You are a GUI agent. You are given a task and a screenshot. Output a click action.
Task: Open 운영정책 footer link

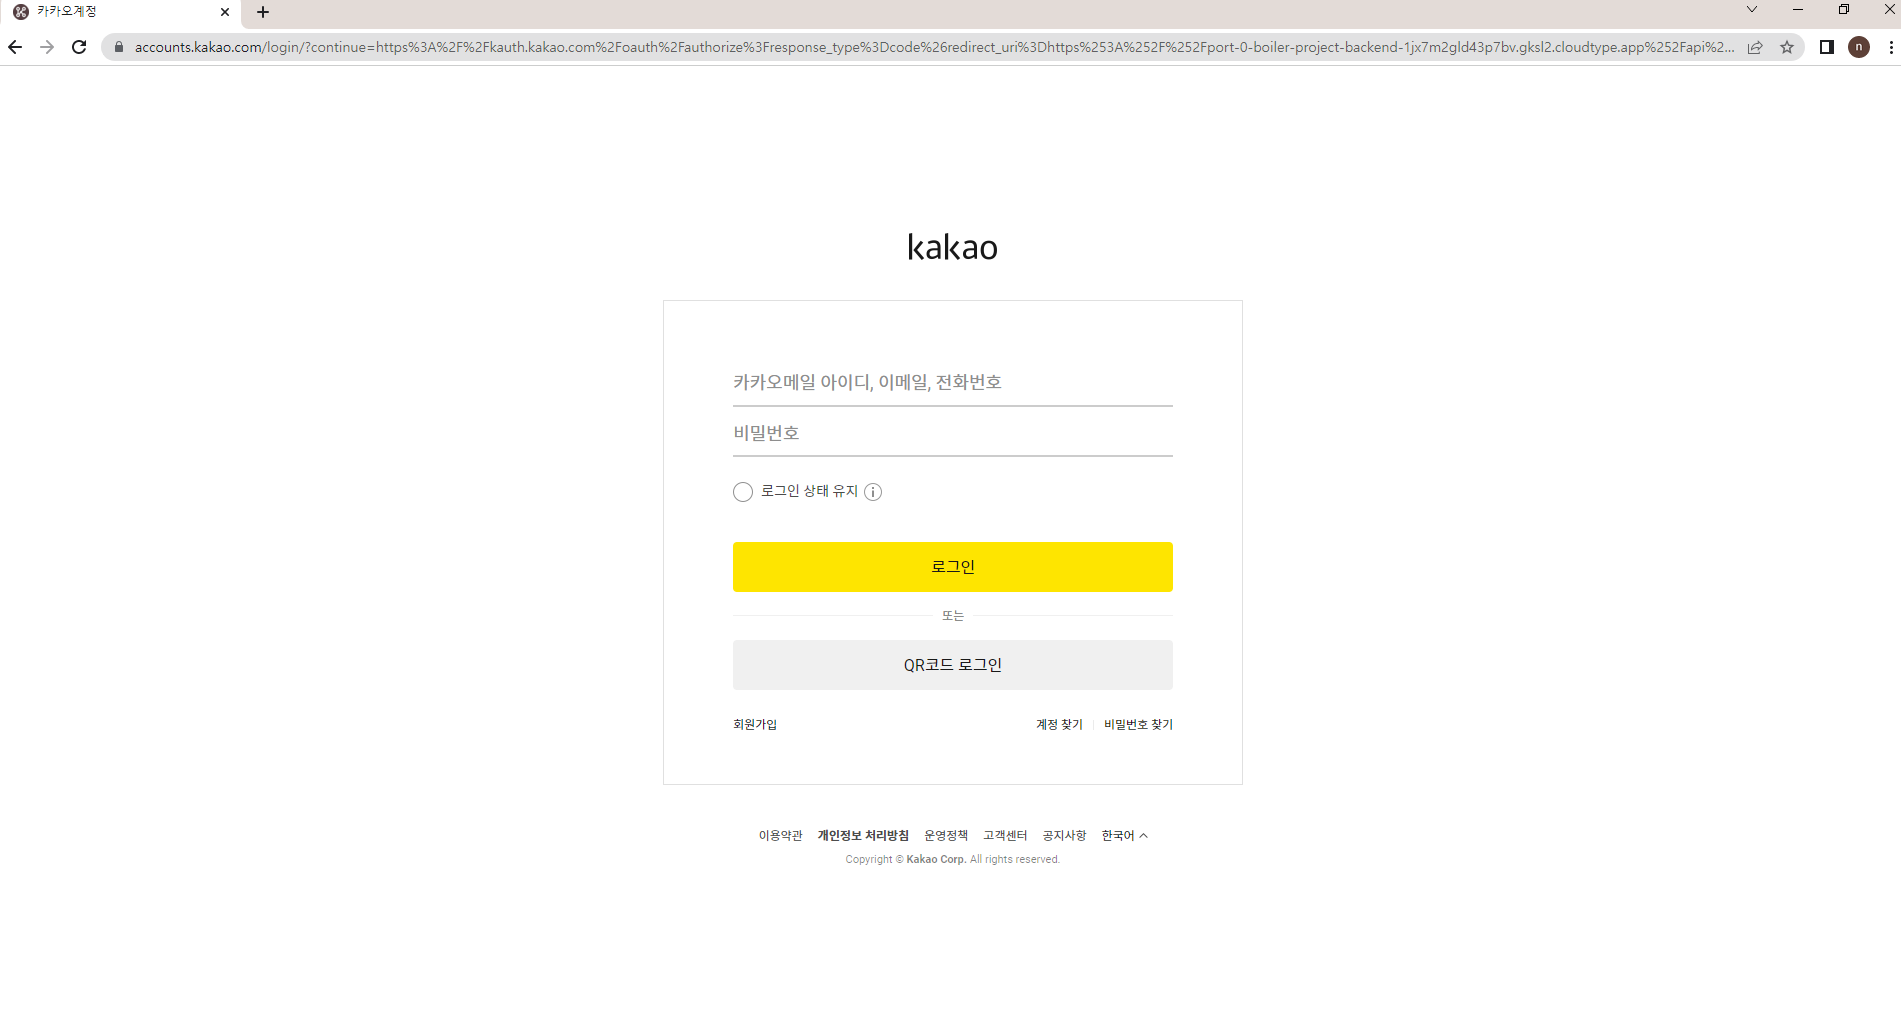point(946,835)
